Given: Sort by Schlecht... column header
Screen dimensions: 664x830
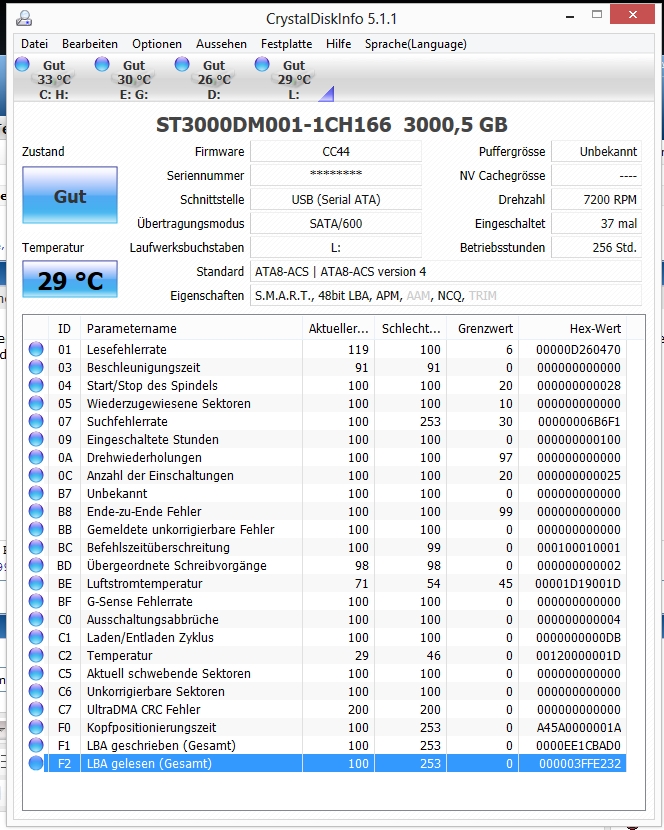Looking at the screenshot, I should point(411,328).
